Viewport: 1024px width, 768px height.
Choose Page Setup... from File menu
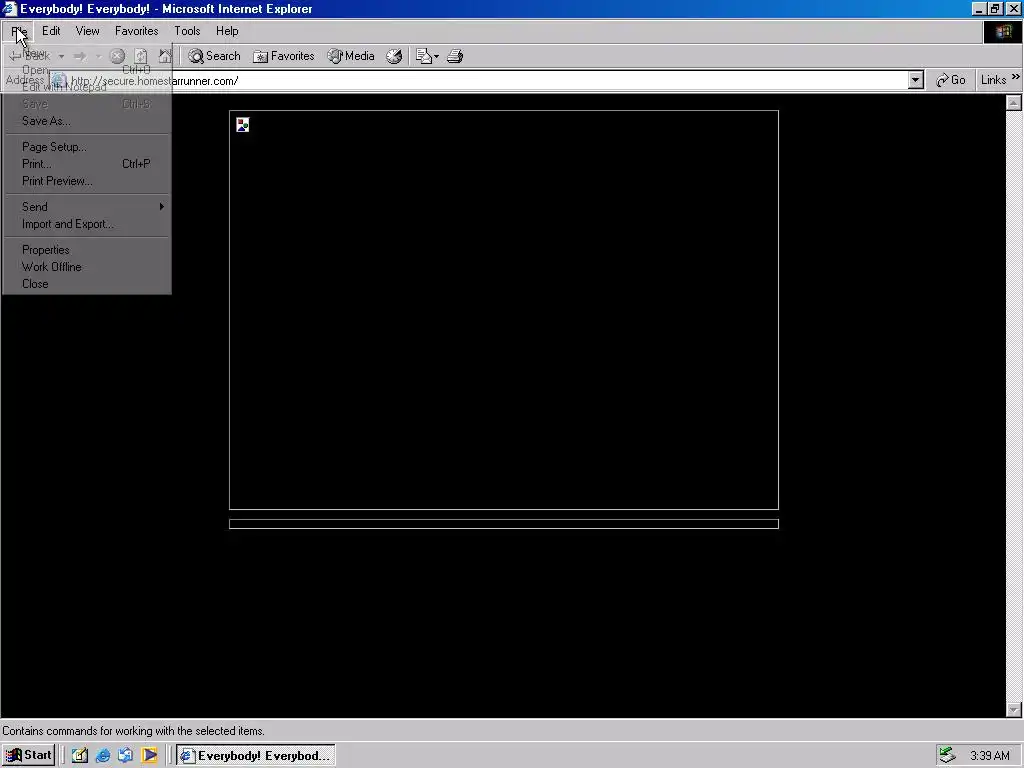coord(86,147)
